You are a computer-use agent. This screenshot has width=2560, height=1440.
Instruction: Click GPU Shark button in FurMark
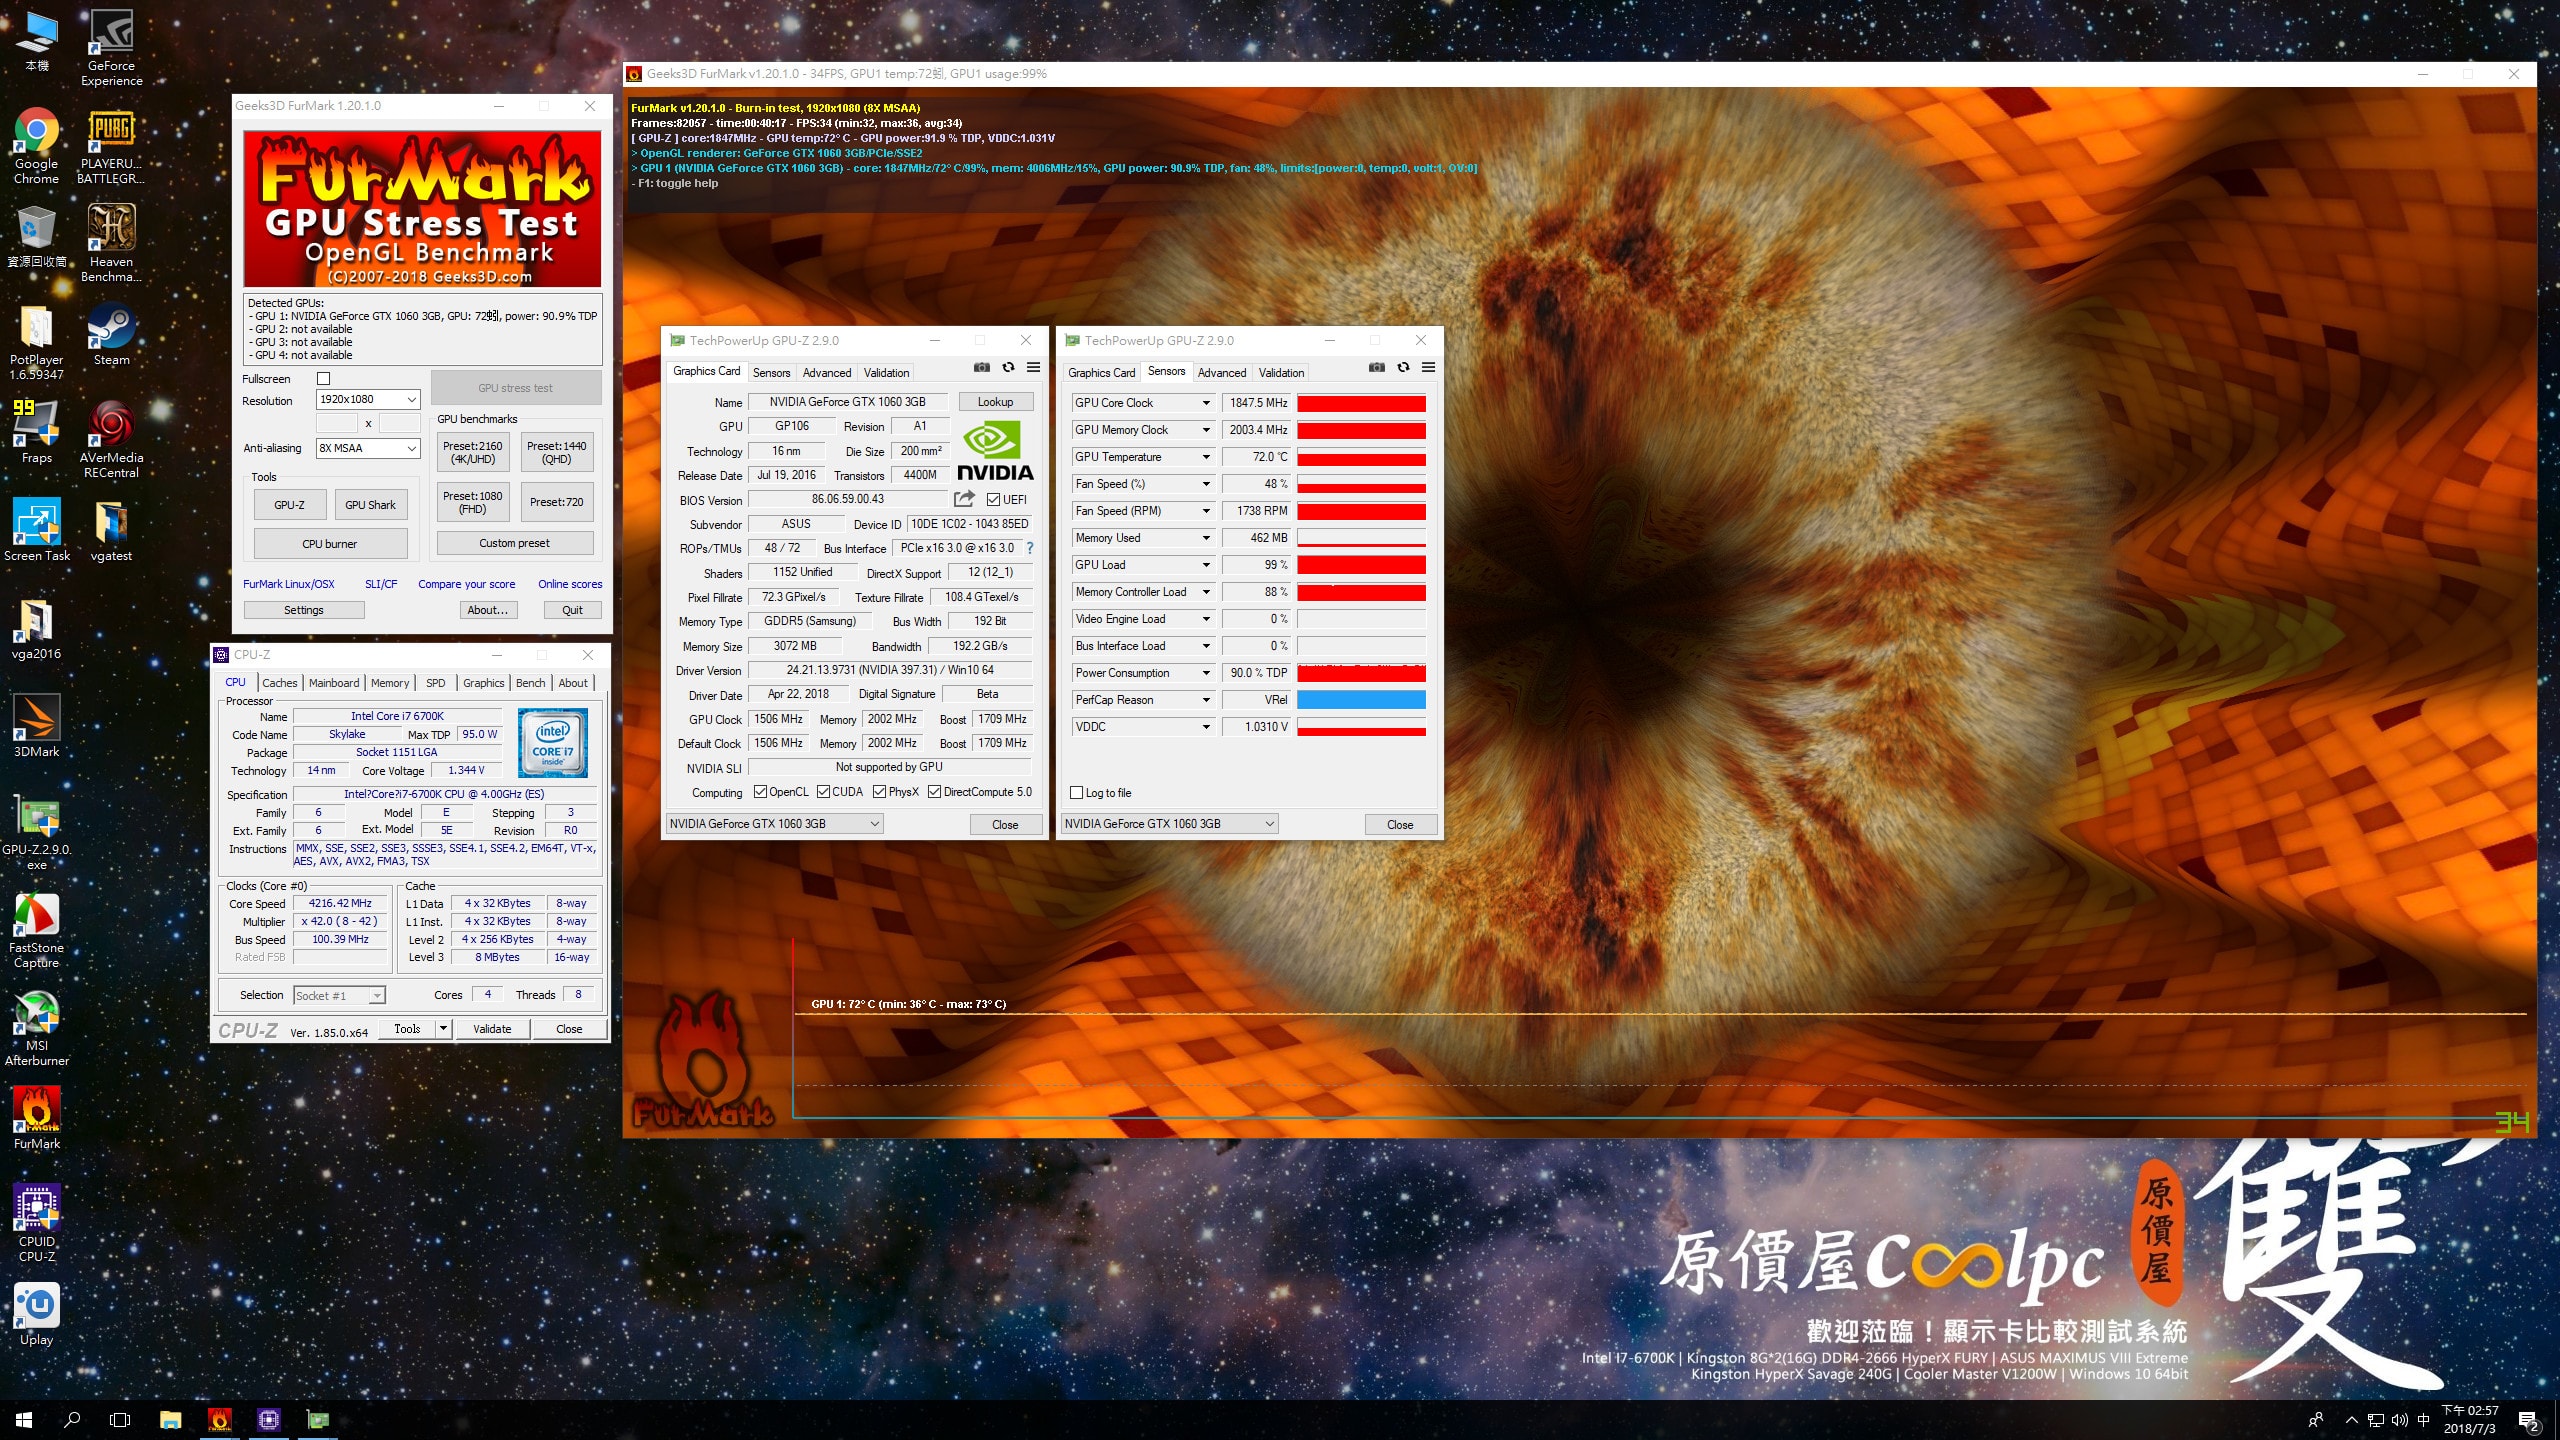tap(370, 505)
